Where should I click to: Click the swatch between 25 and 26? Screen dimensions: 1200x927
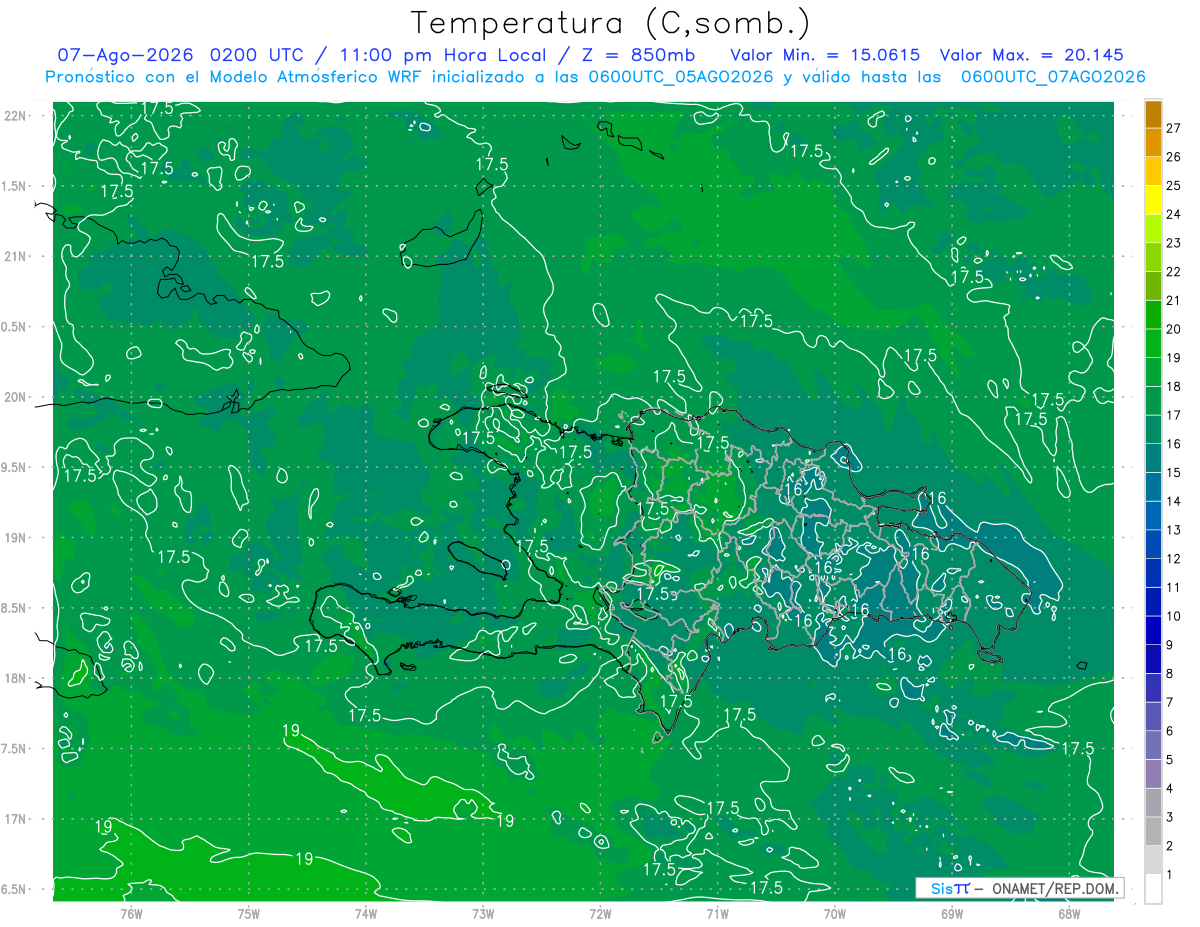(1153, 171)
